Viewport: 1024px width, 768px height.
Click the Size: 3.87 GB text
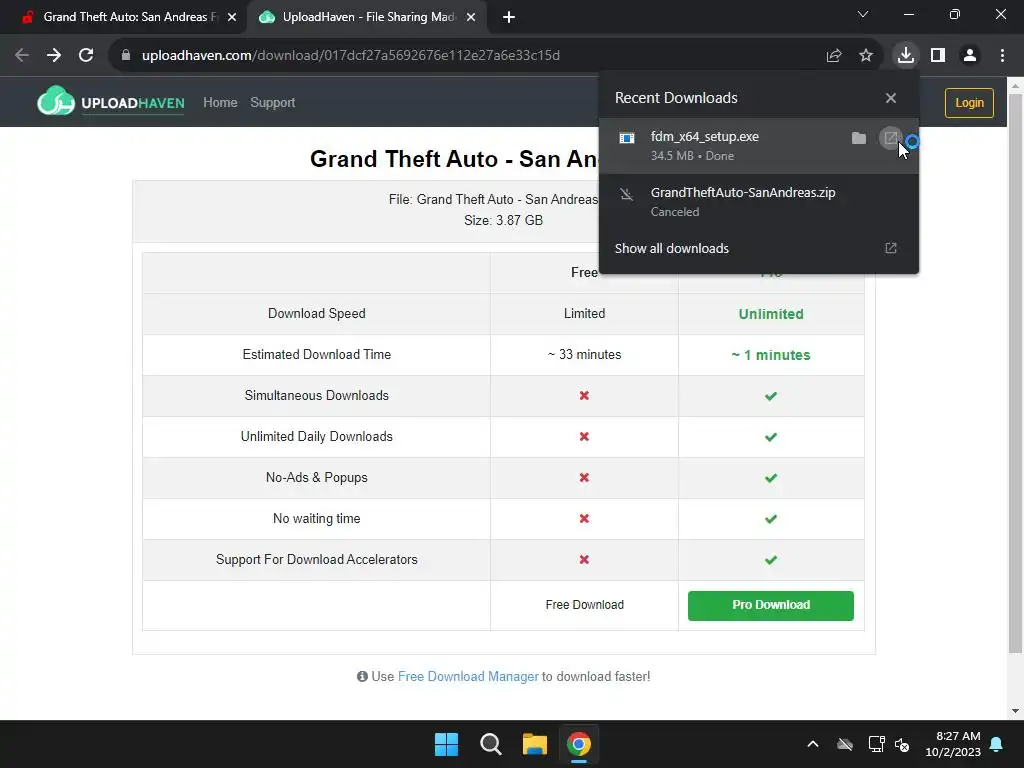point(504,220)
